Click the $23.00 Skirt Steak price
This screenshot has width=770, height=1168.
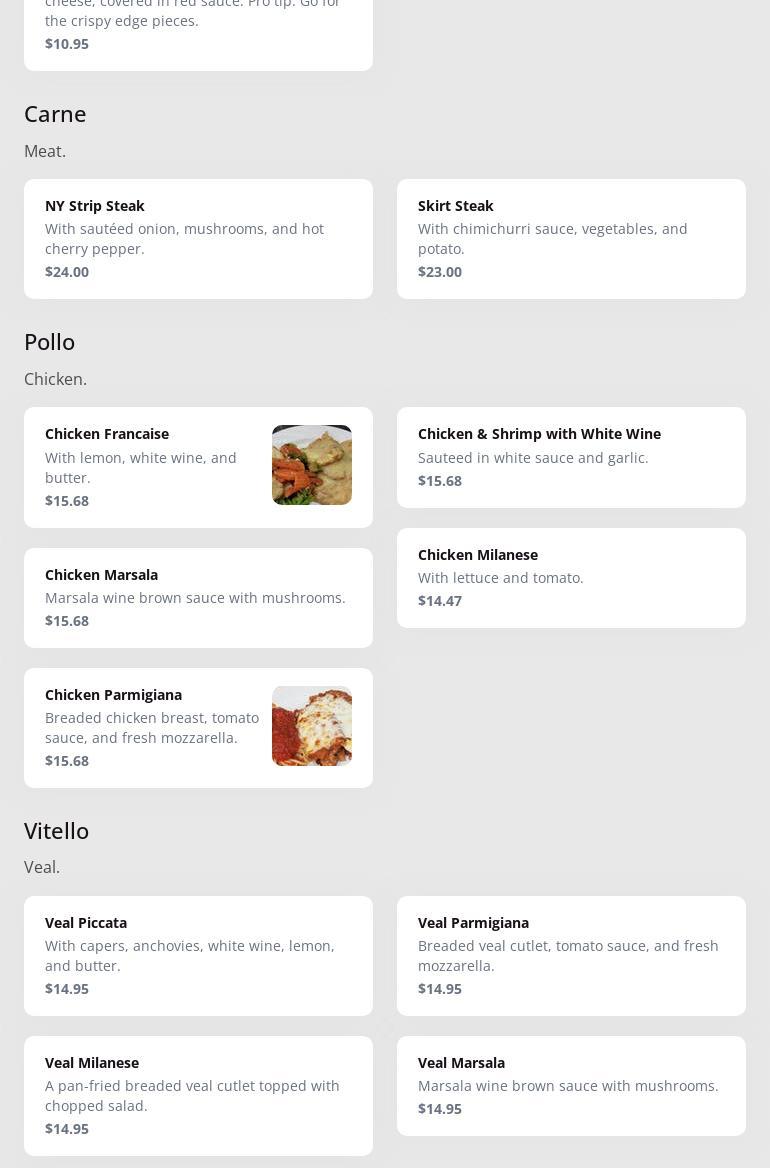coord(440,272)
